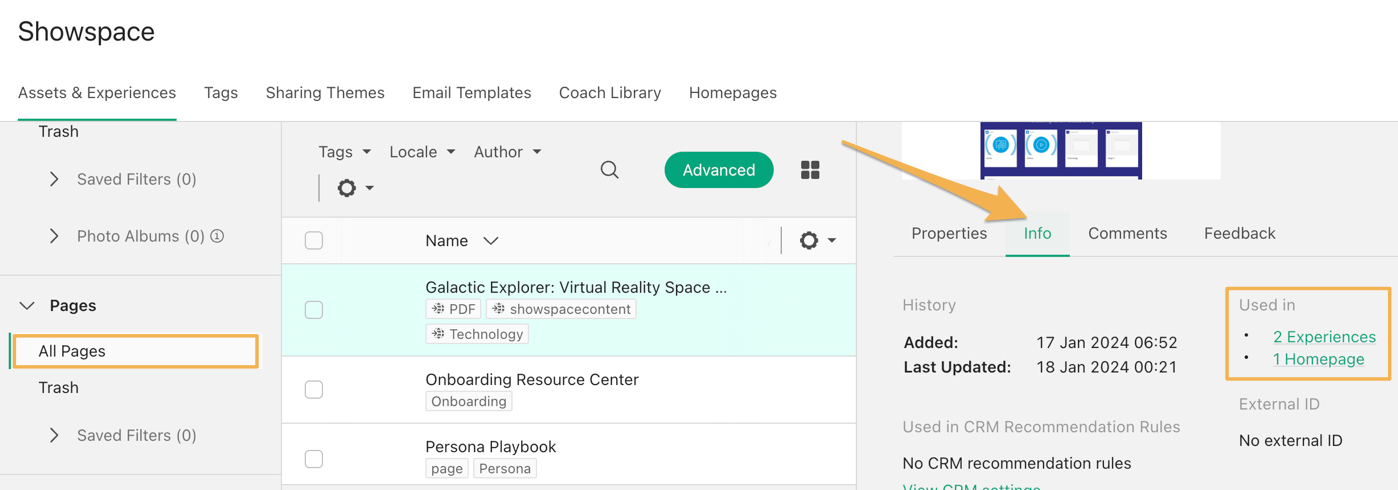This screenshot has height=490, width=1398.
Task: Open Galactic Explorer: Virtual Reality Space item
Action: (x=576, y=287)
